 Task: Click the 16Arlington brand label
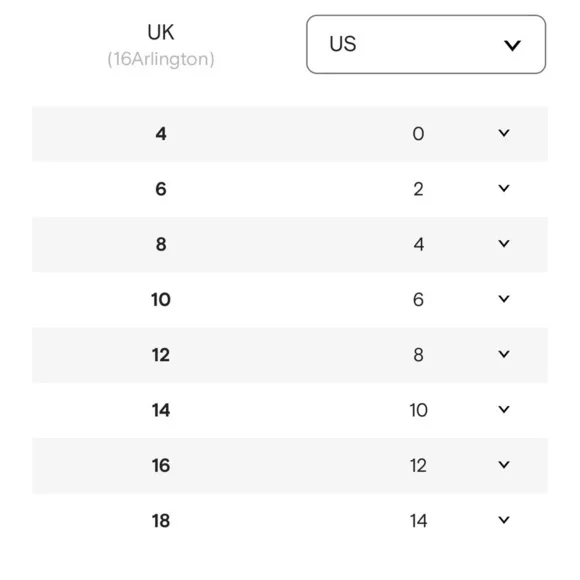(161, 59)
